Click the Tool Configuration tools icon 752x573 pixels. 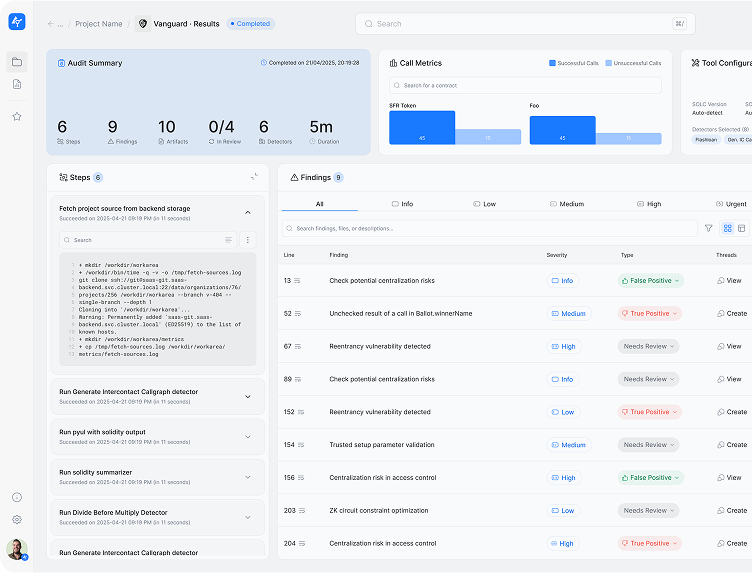tap(695, 63)
